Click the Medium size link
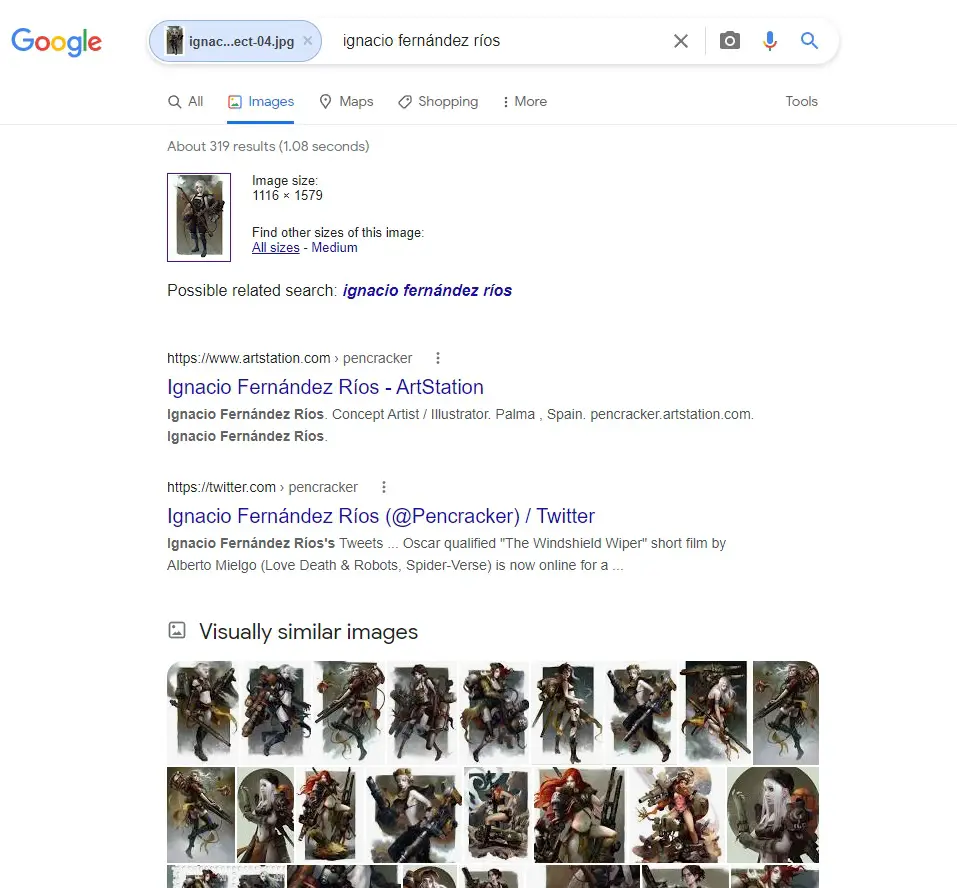This screenshot has width=957, height=888. click(334, 248)
